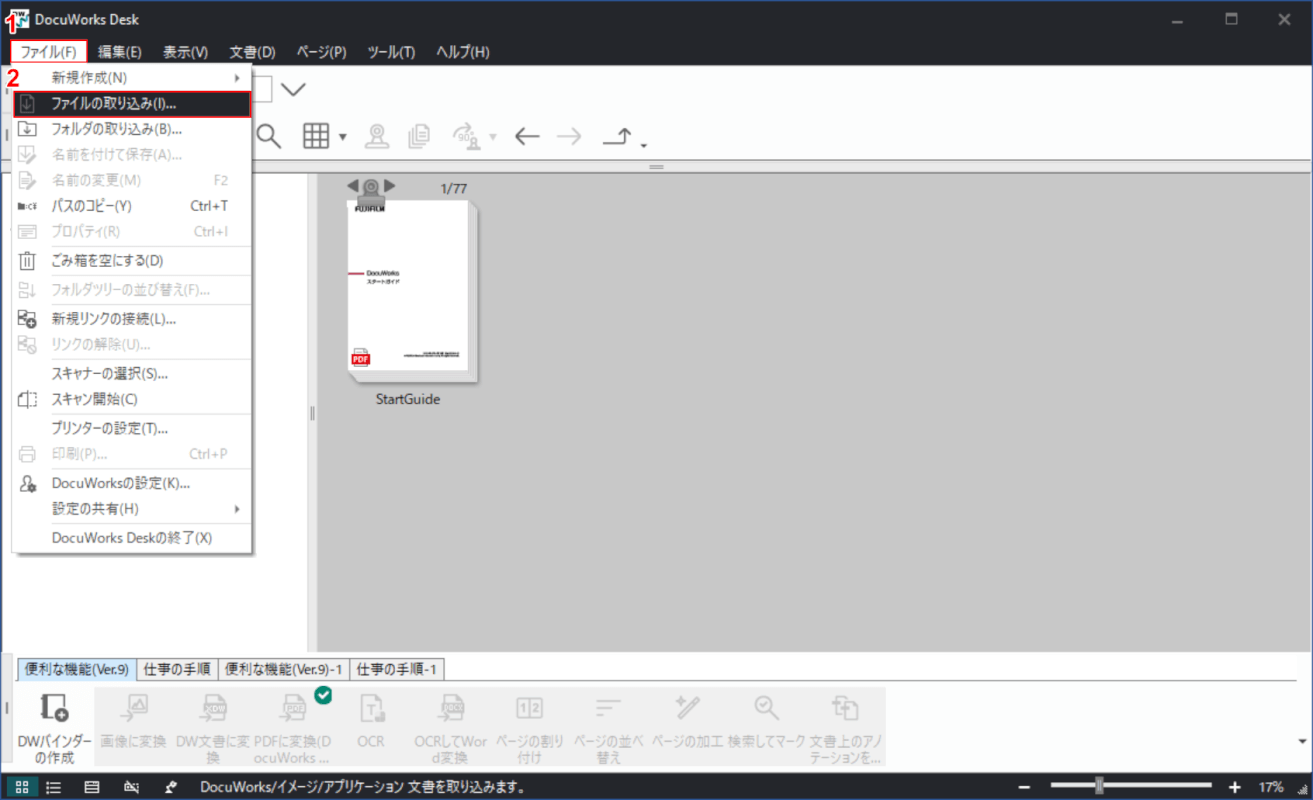Image resolution: width=1313 pixels, height=800 pixels.
Task: Switch to 便利な機能(Ver.9) tab
Action: tap(77, 669)
